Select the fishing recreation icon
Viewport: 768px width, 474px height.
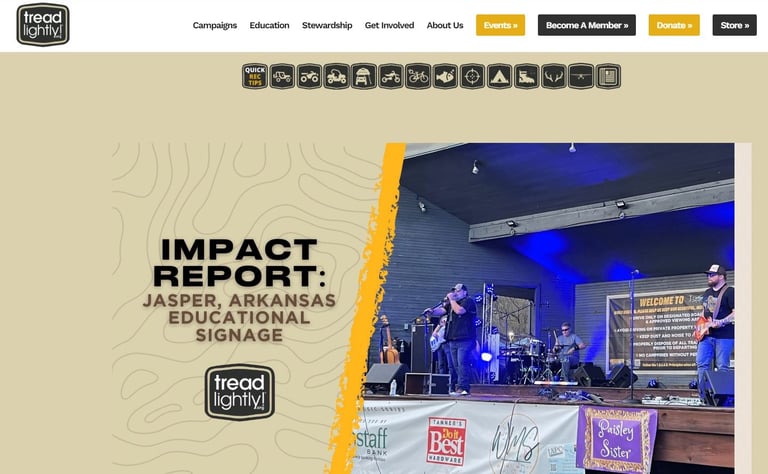click(x=445, y=76)
